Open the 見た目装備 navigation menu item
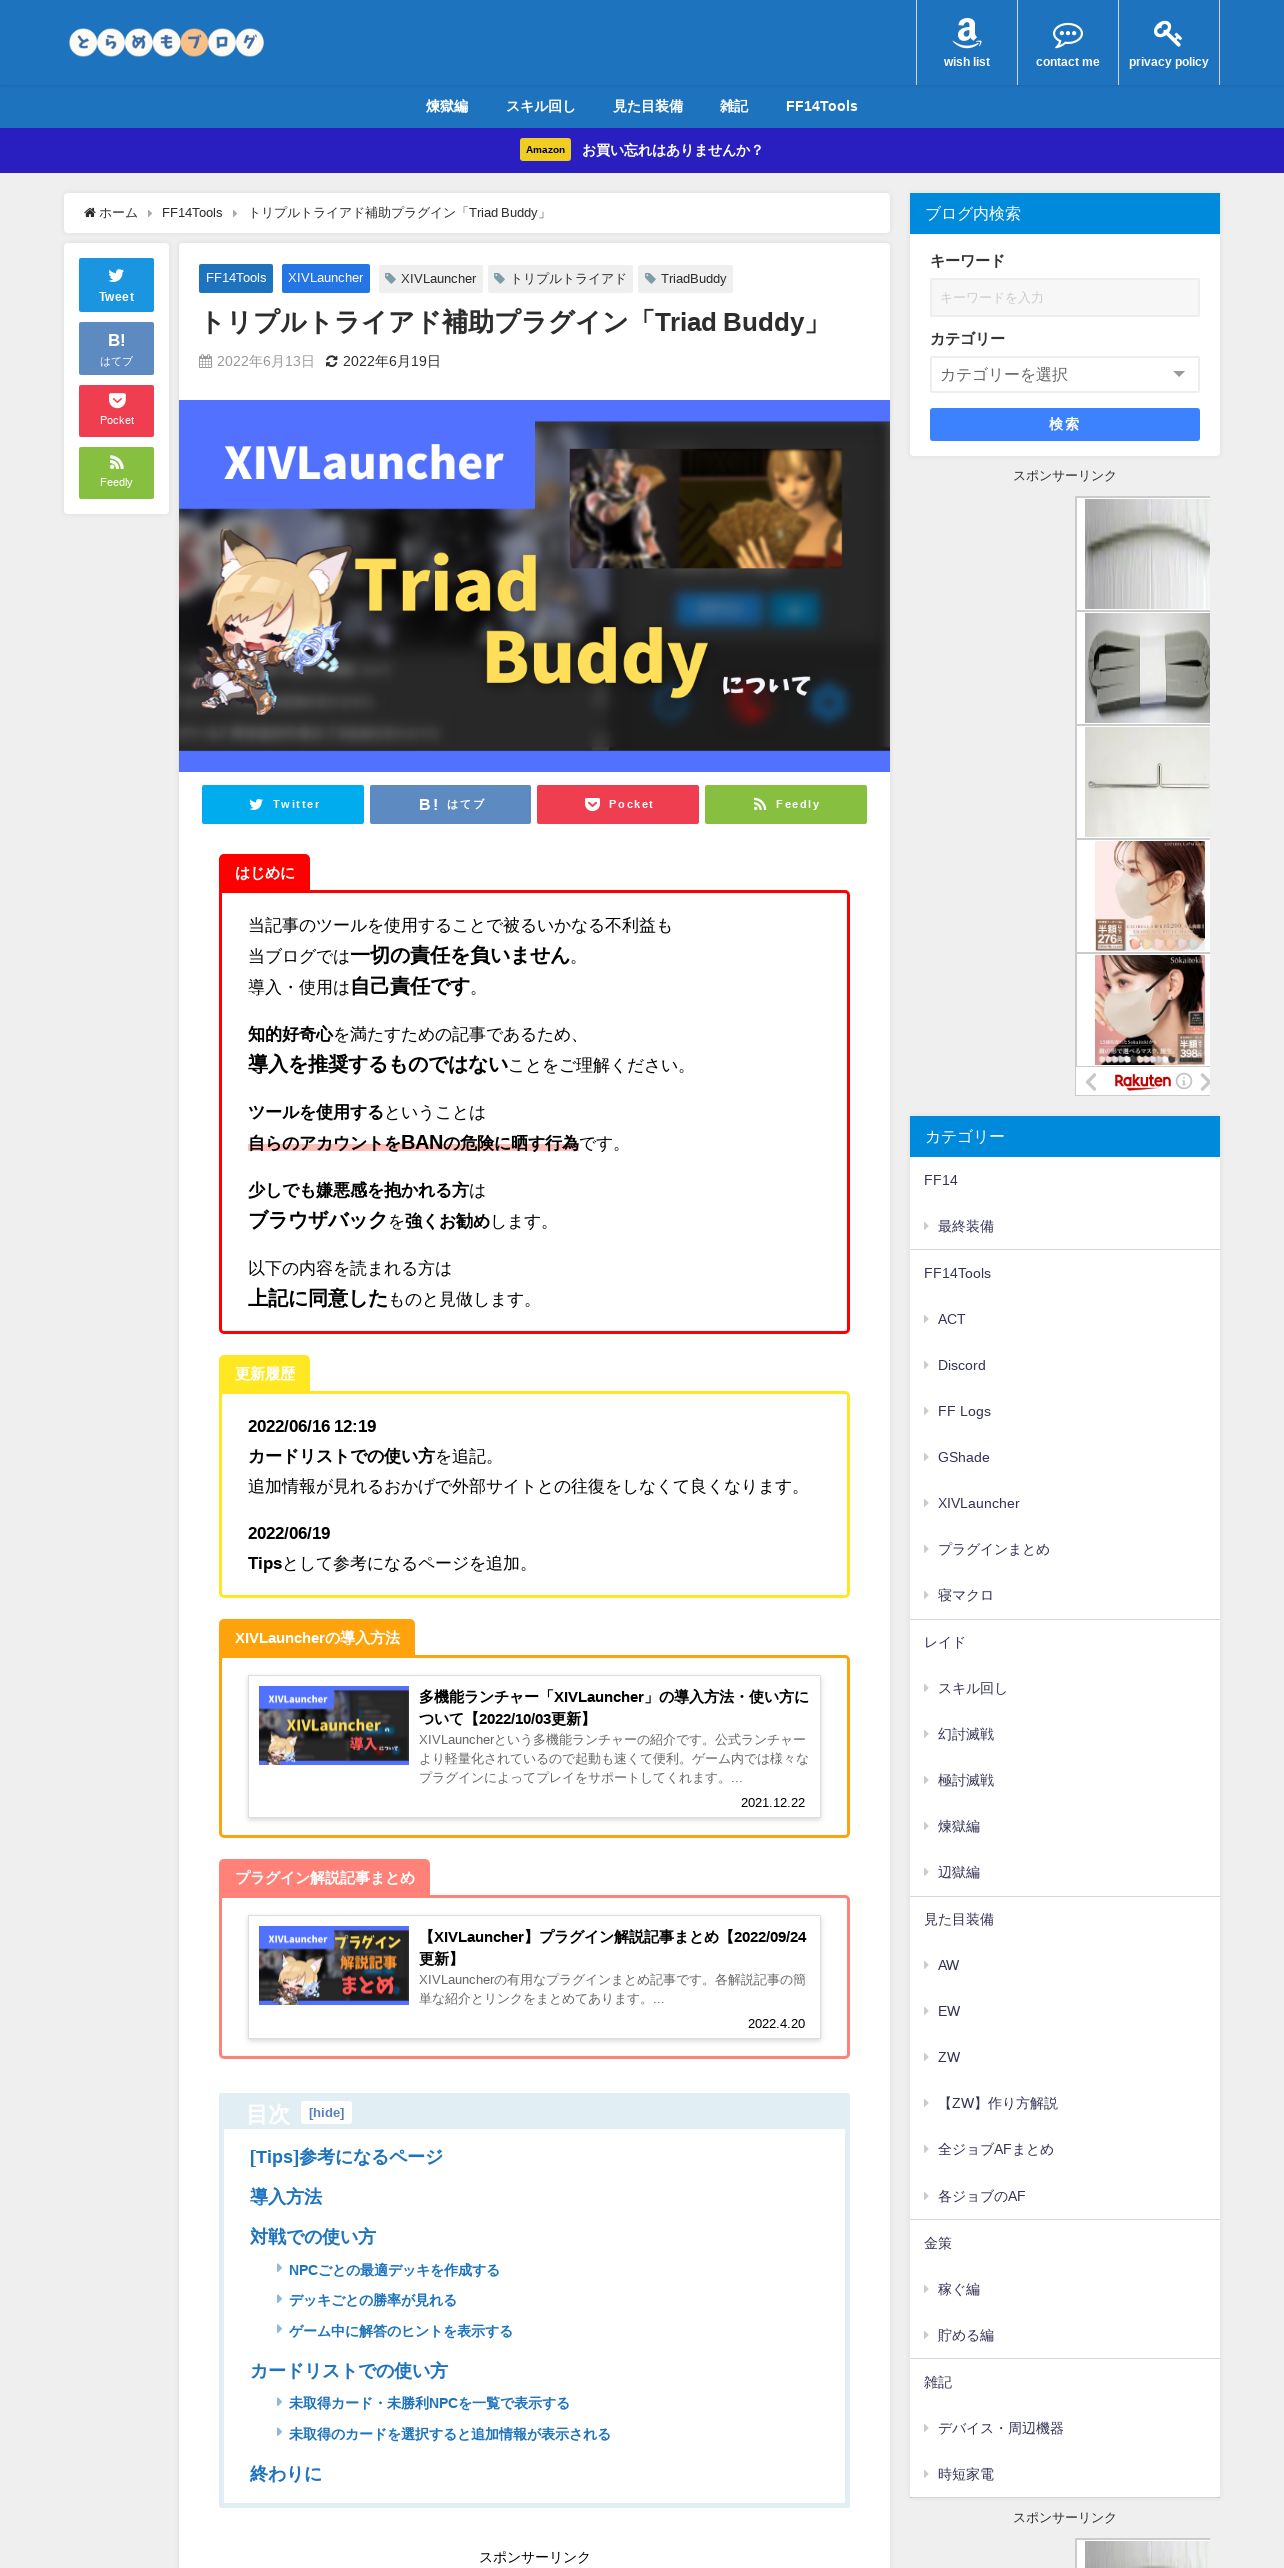 [648, 106]
